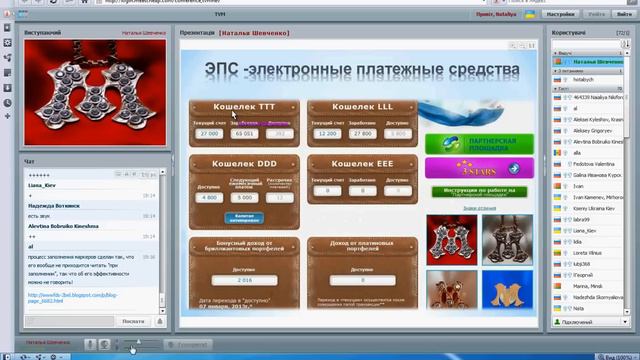The width and height of the screenshot is (640, 360).
Task: Expand Кошелек TTT right arrow
Action: pyautogui.click(x=293, y=107)
